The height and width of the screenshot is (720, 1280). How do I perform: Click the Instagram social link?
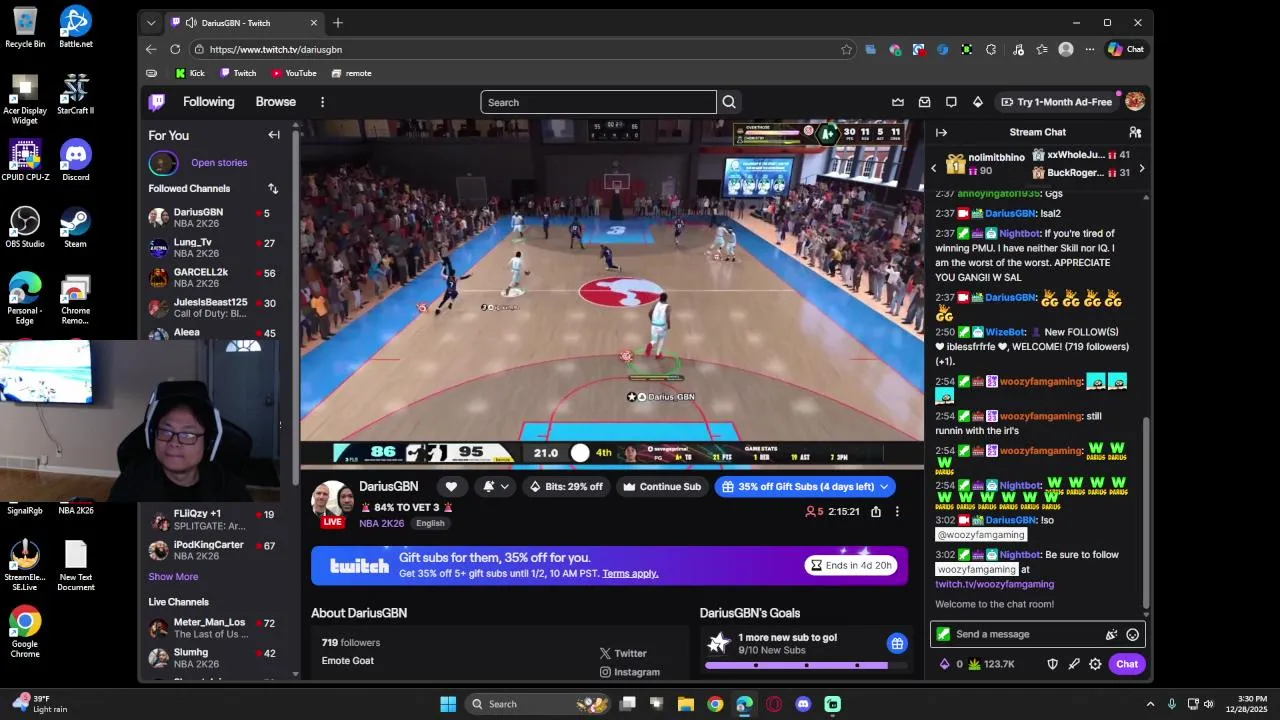click(x=629, y=672)
